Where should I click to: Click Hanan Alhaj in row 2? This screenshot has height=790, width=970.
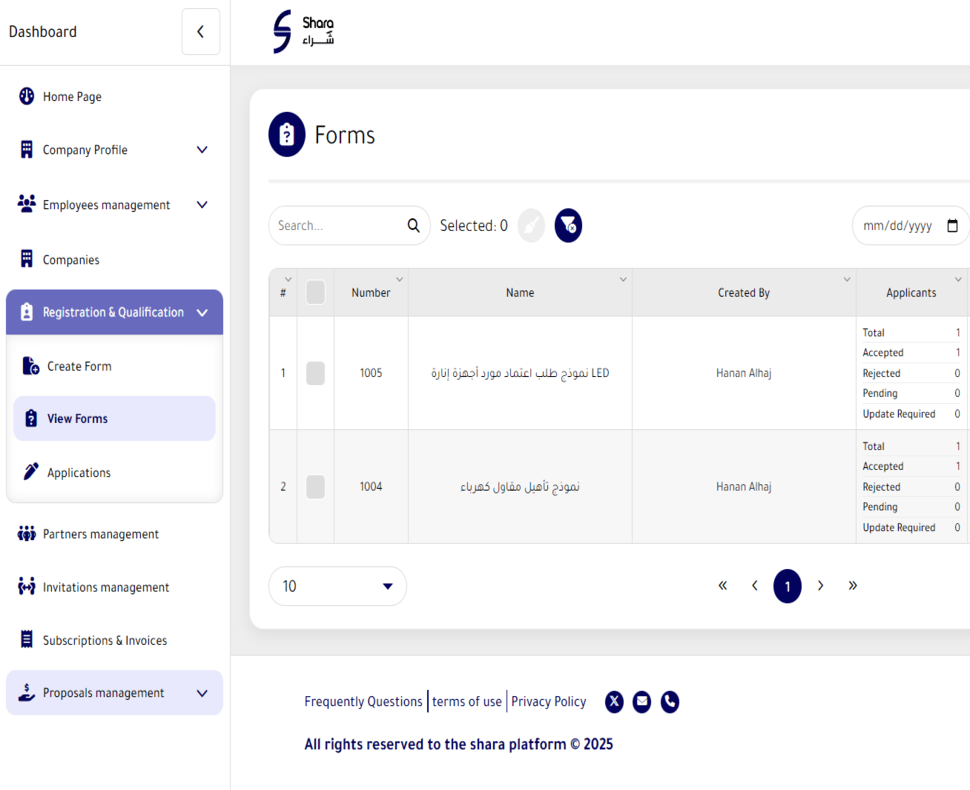pos(744,487)
